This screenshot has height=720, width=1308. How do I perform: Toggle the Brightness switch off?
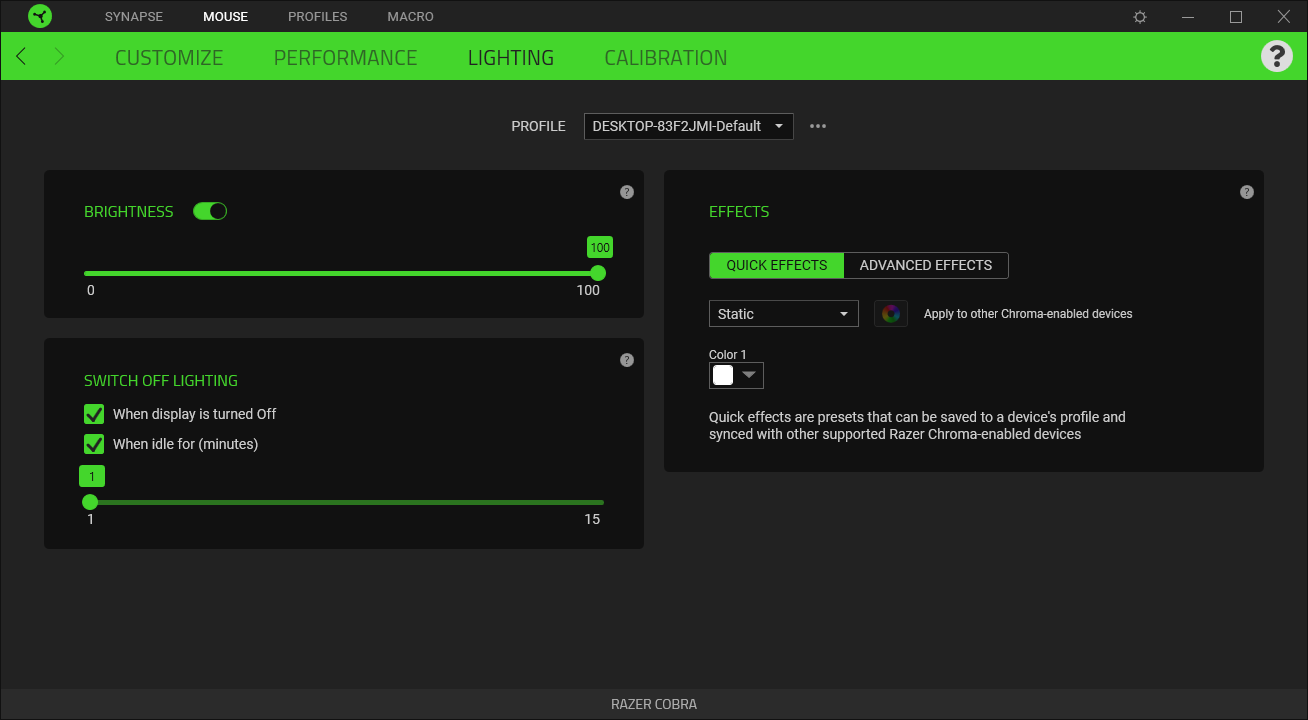point(210,211)
